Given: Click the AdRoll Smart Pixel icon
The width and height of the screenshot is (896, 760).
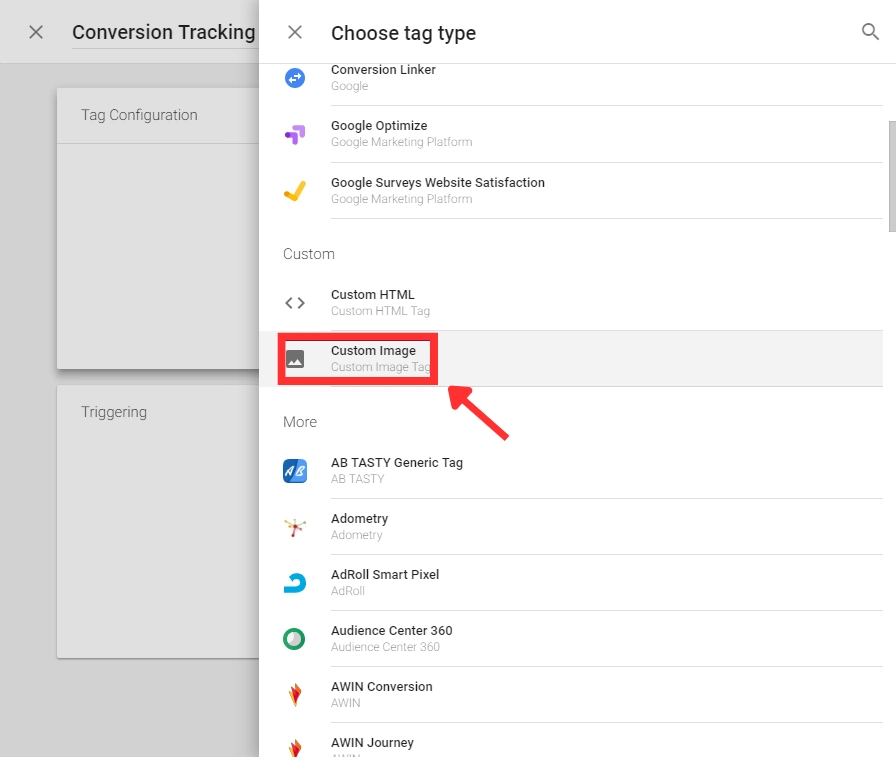Looking at the screenshot, I should [295, 583].
